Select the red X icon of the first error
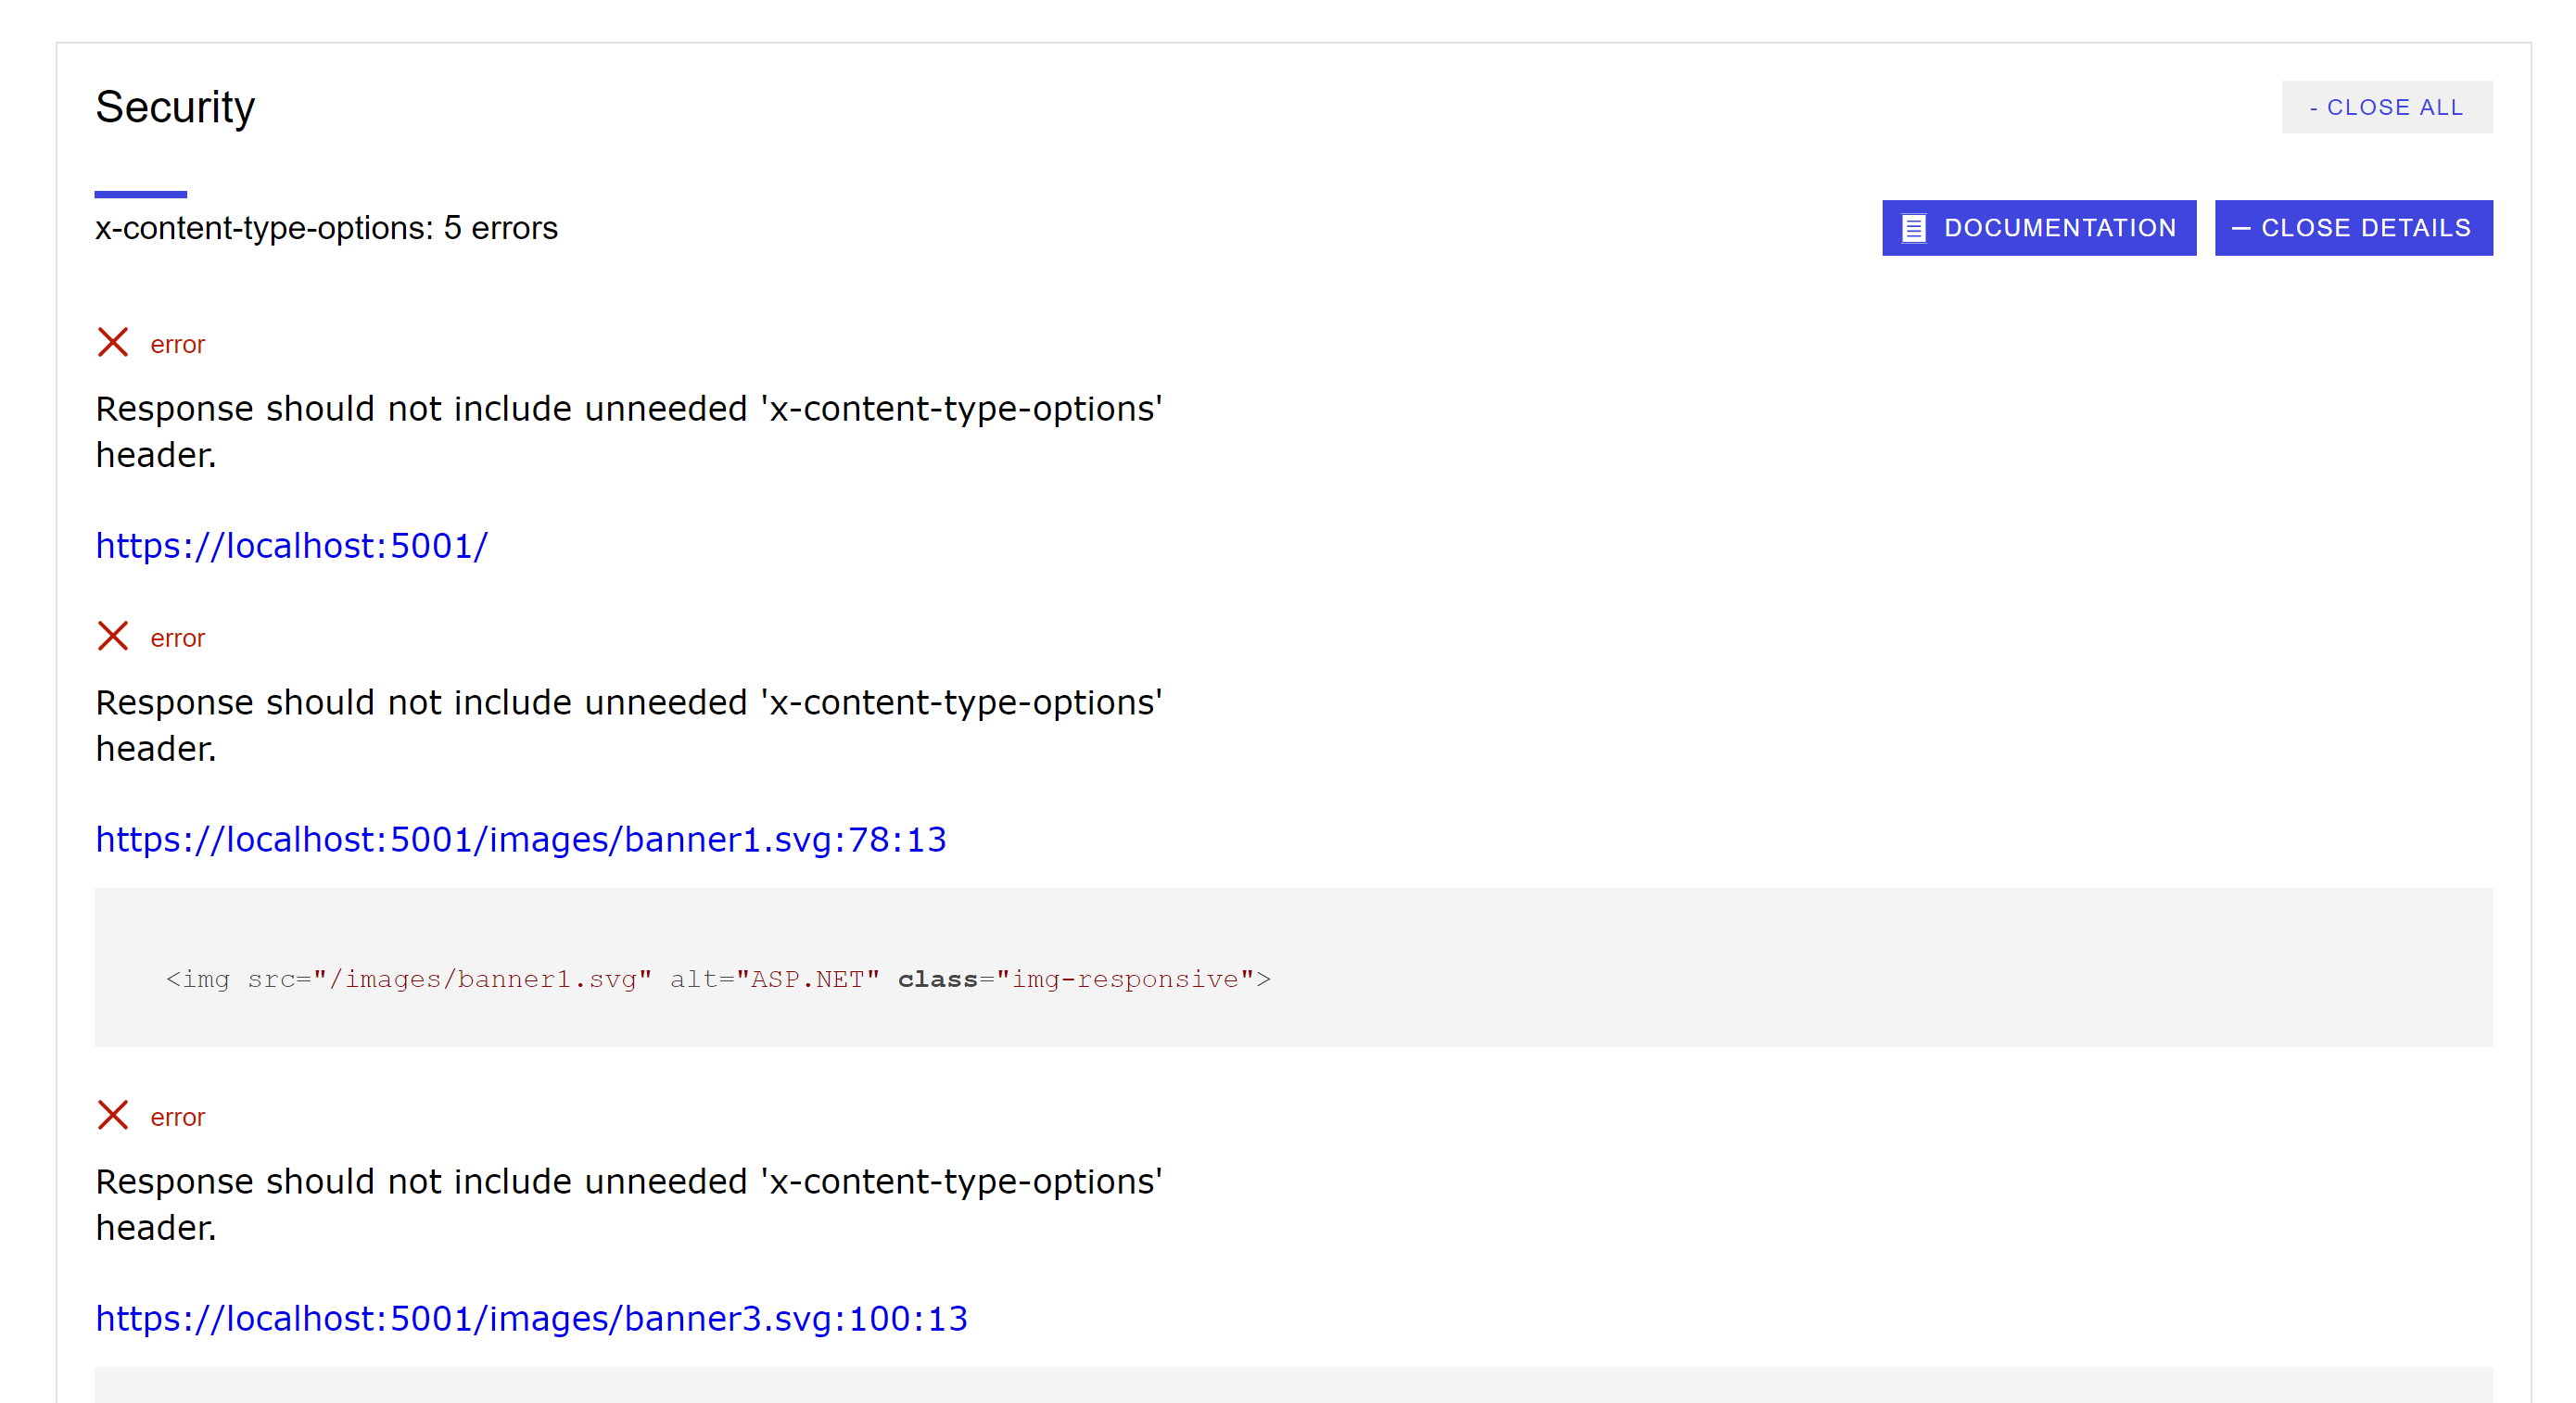2576x1403 pixels. point(113,342)
